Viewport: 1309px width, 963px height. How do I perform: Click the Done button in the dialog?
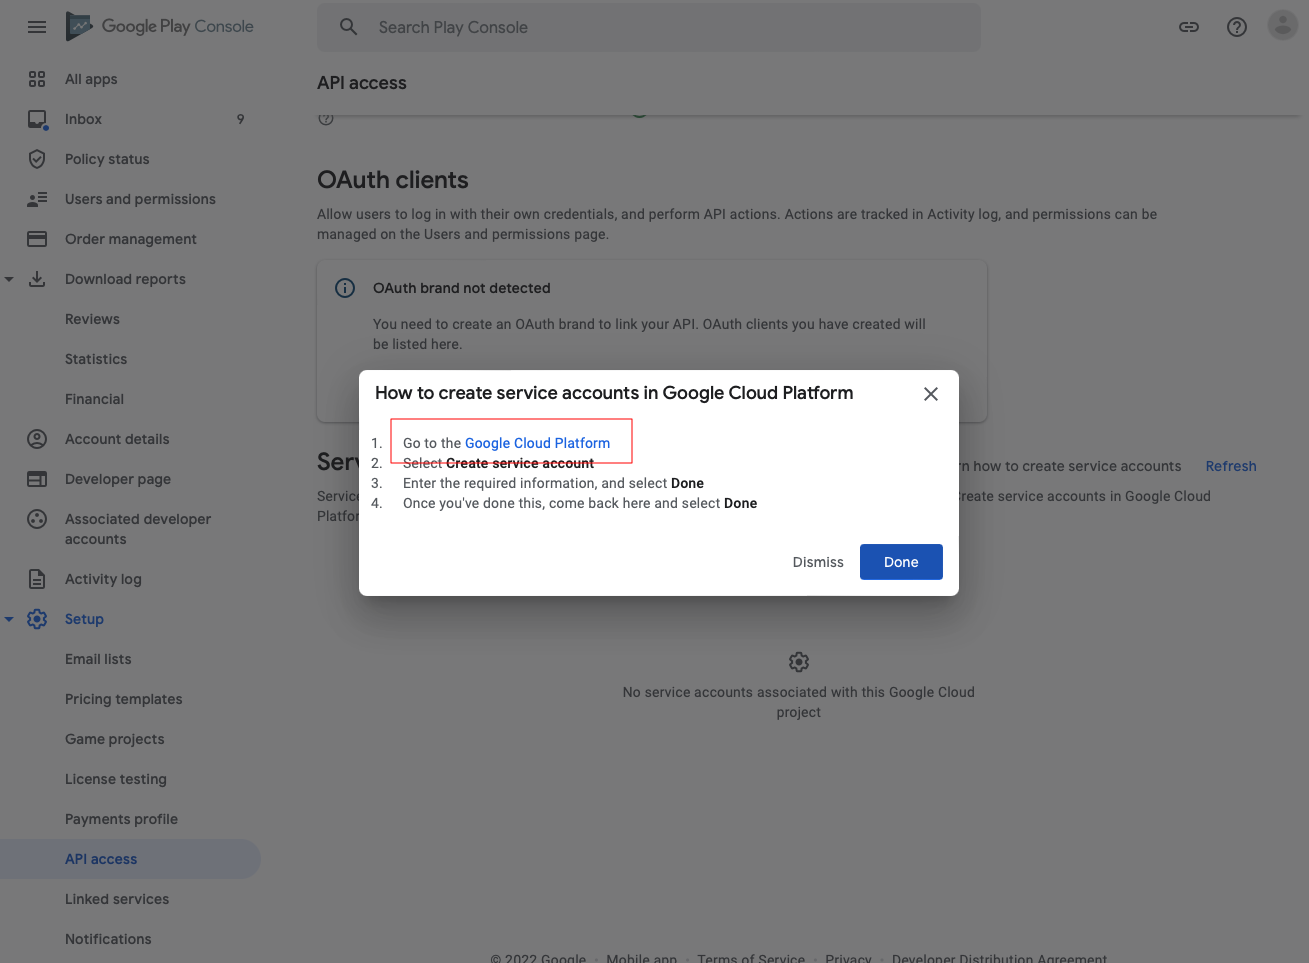(x=900, y=562)
